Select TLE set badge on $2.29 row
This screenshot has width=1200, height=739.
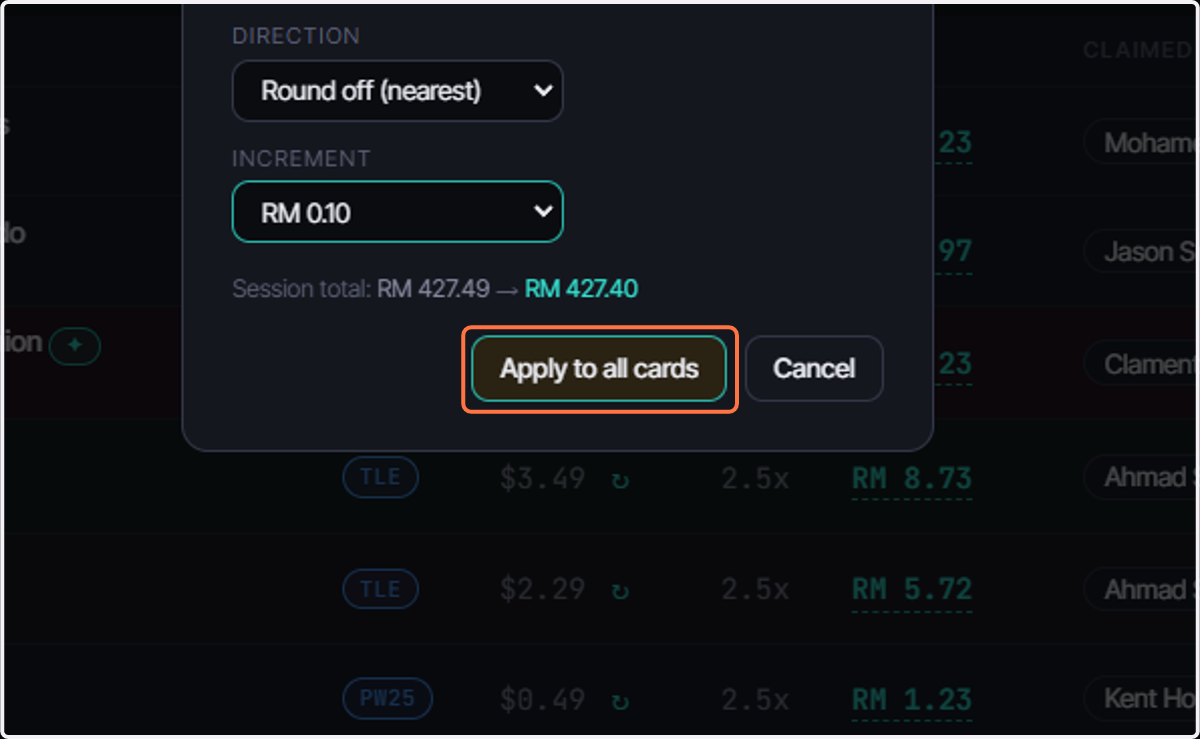pos(380,590)
